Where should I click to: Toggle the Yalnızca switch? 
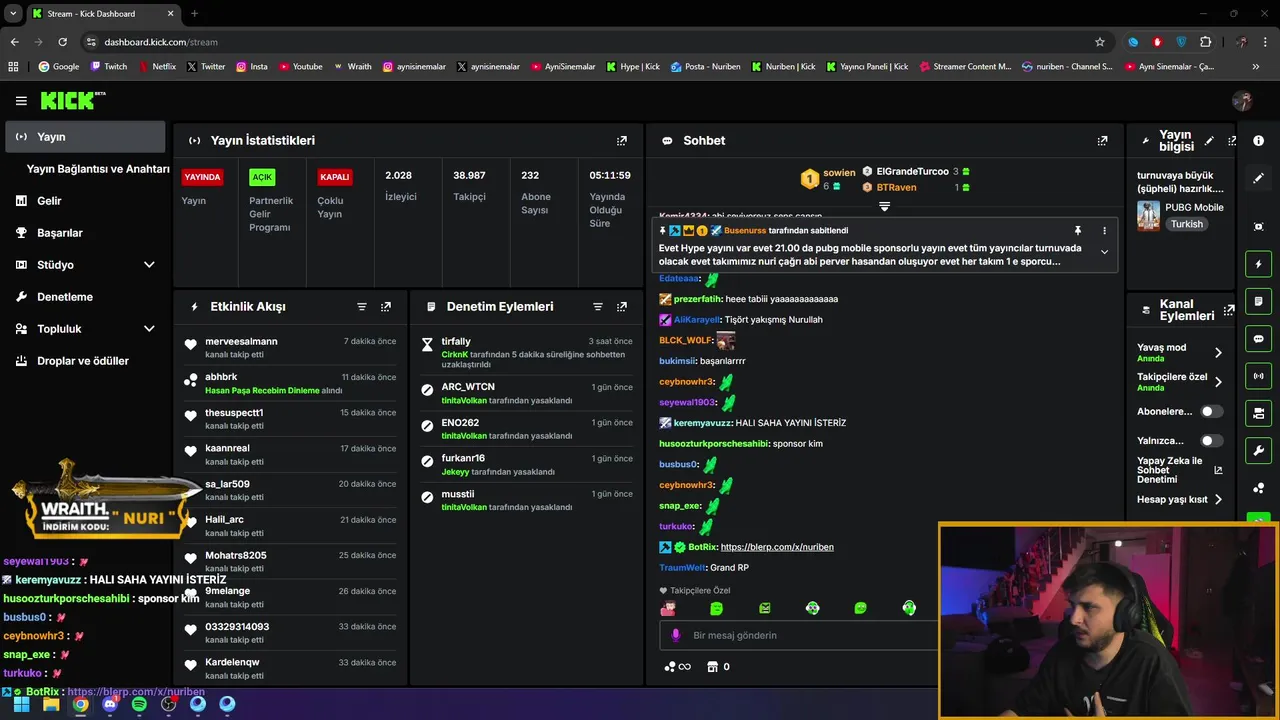coord(1211,440)
